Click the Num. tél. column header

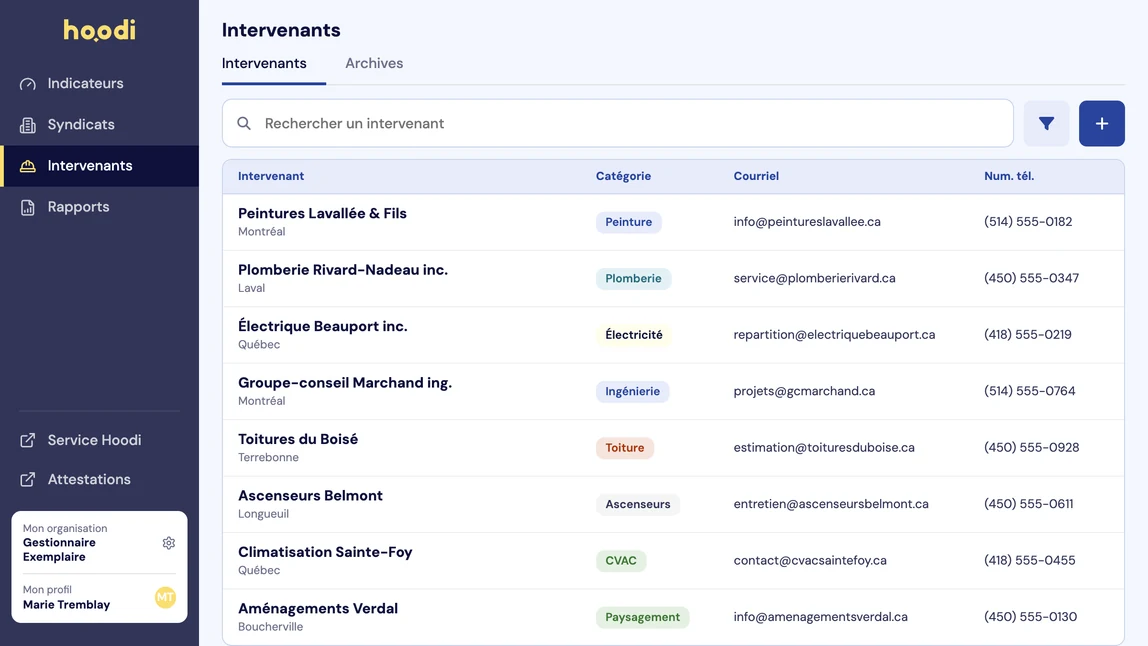coord(1009,177)
